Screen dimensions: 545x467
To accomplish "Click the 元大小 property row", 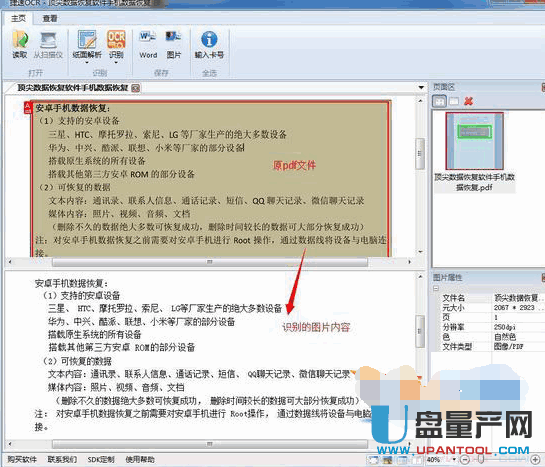I will click(x=493, y=308).
